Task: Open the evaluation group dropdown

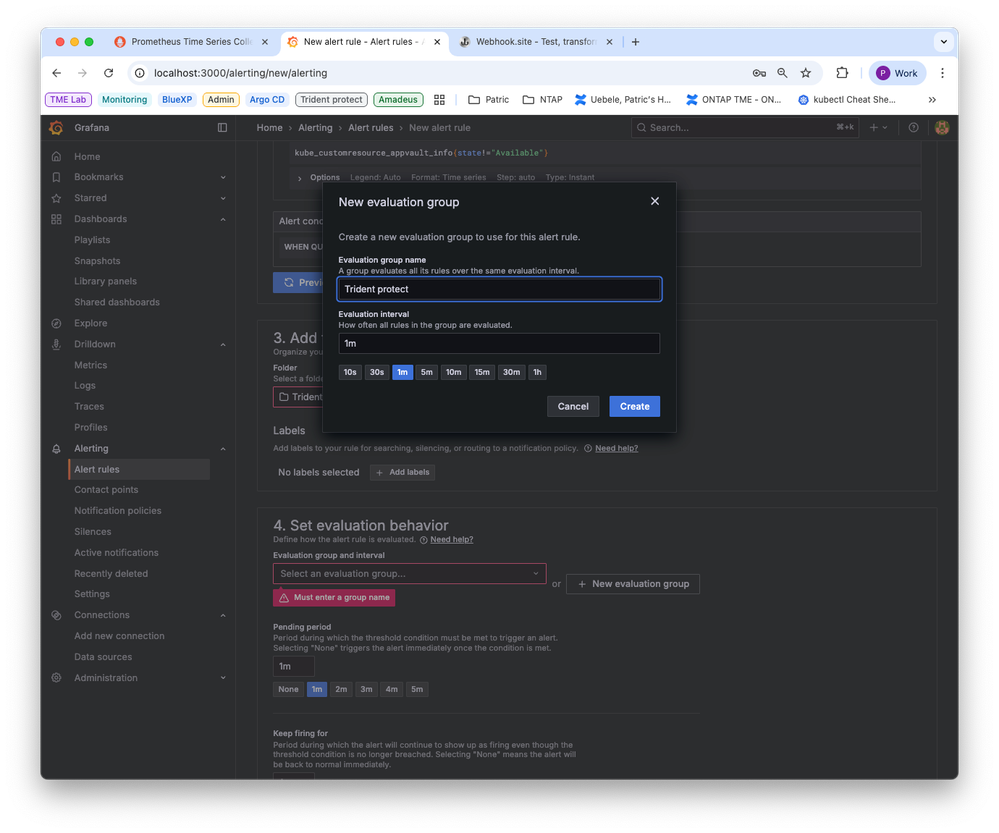Action: 409,573
